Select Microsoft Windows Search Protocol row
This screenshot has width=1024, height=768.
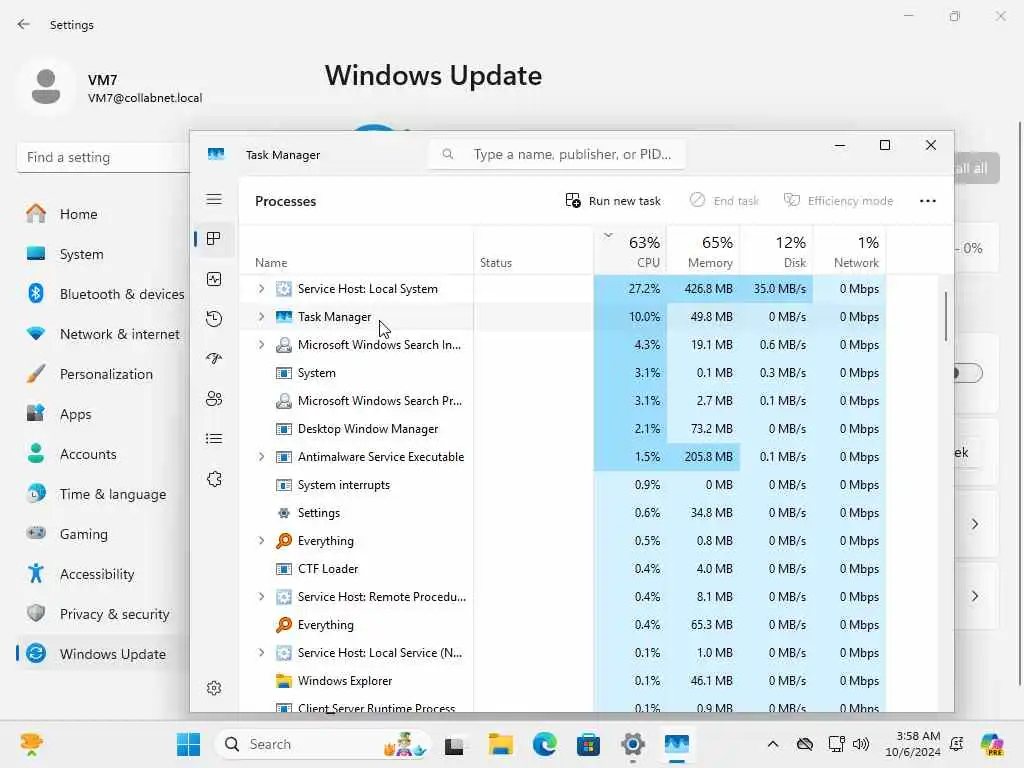click(562, 401)
